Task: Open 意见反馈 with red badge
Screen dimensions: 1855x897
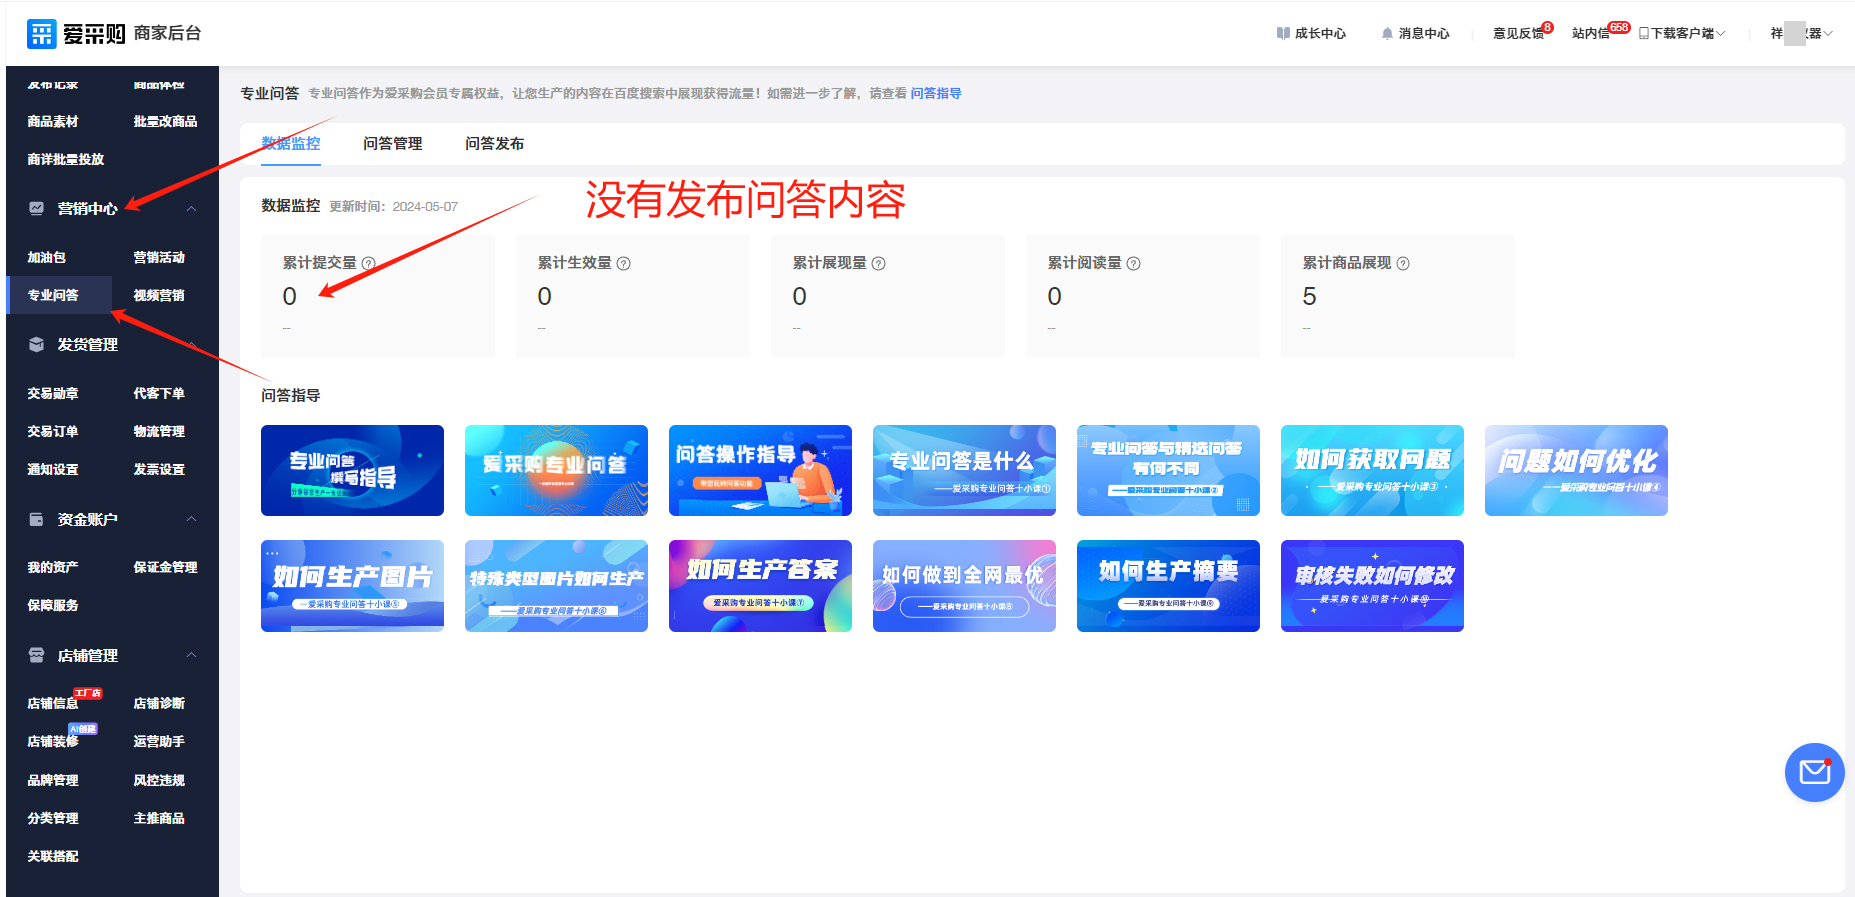Action: [1518, 33]
